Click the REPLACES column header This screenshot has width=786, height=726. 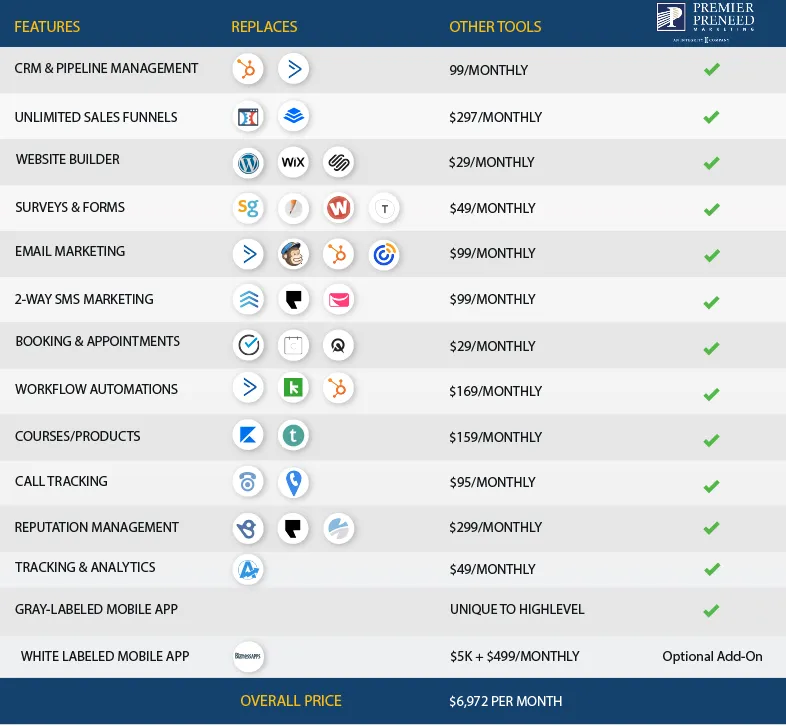pos(264,27)
